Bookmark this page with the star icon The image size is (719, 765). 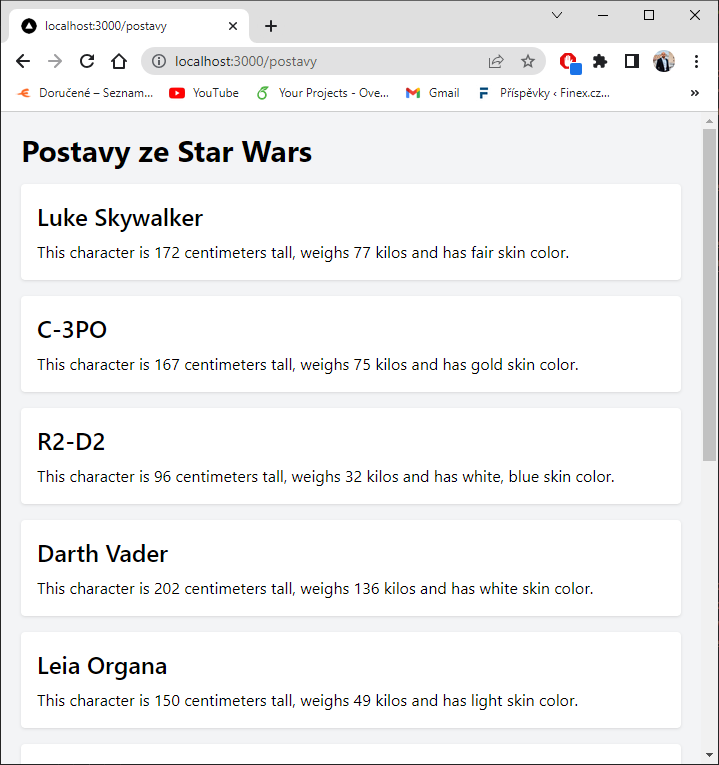(527, 61)
